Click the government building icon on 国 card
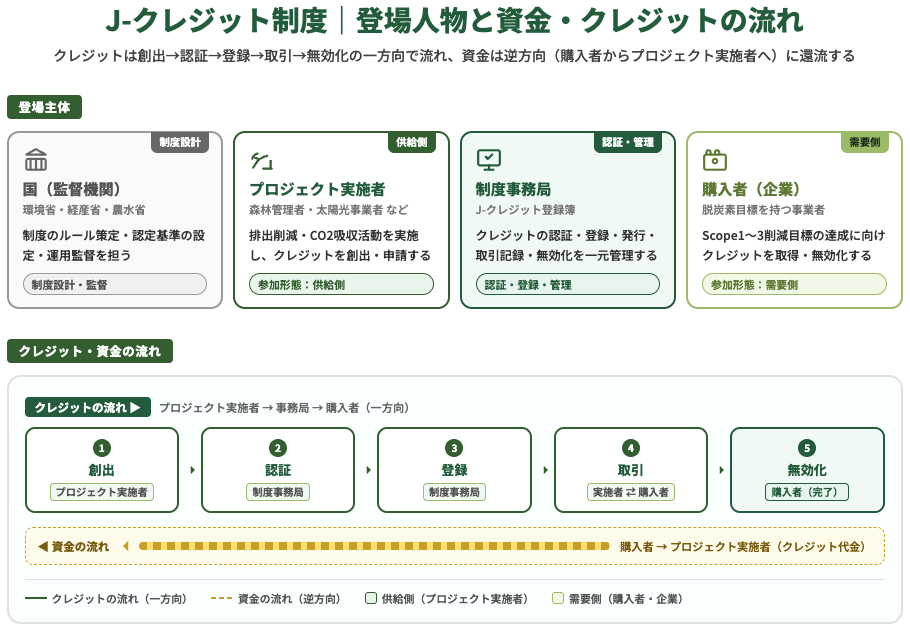 tap(36, 160)
